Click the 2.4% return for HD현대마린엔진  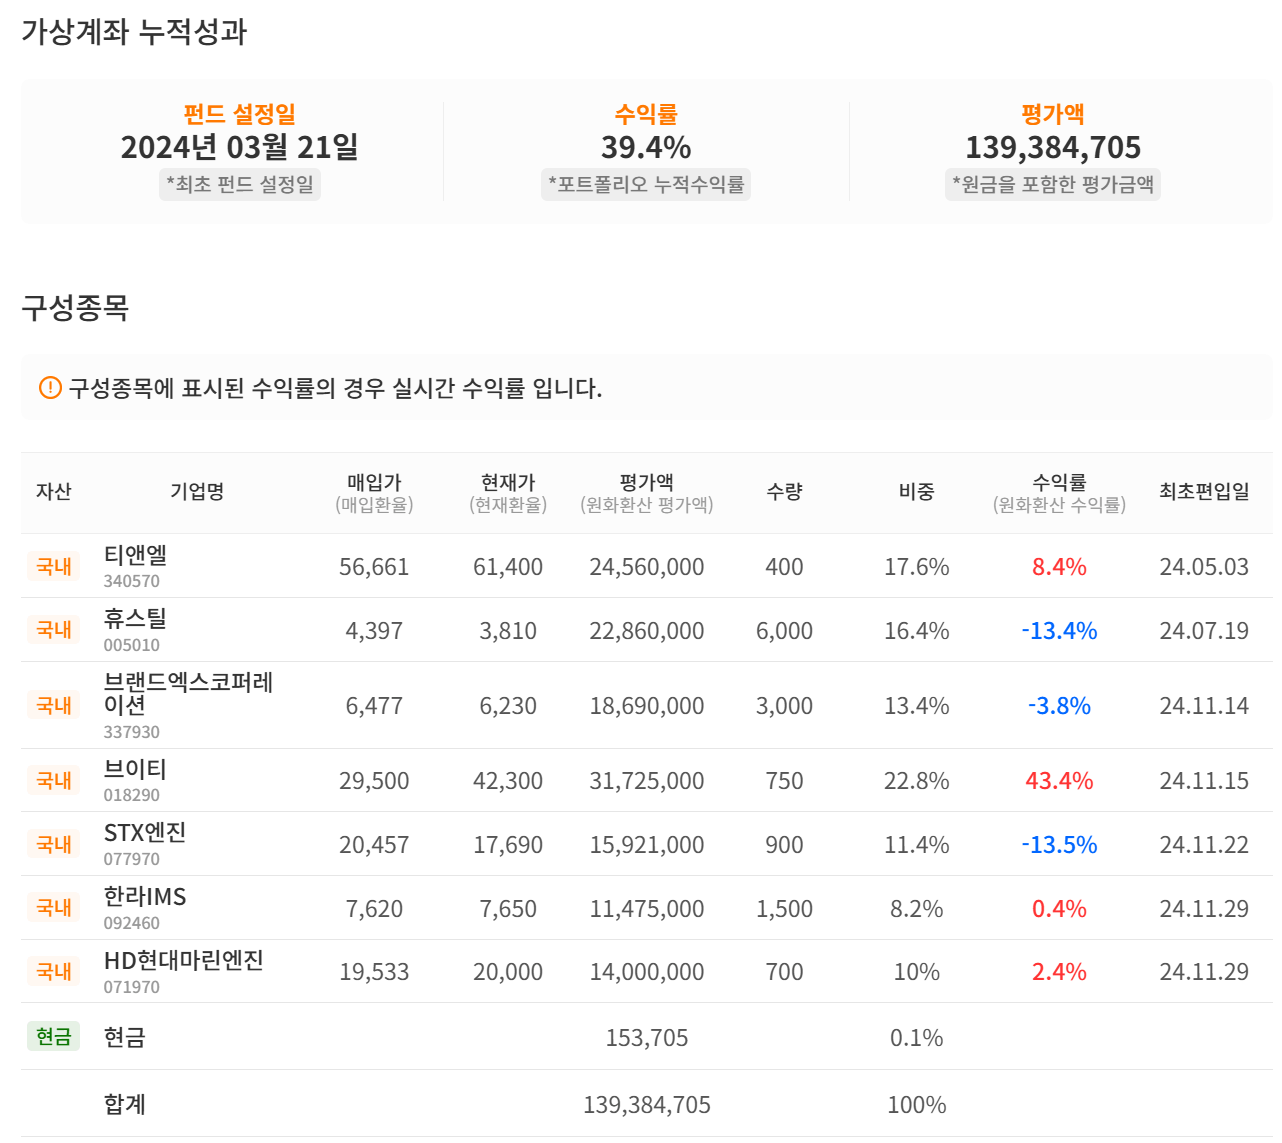point(1059,972)
